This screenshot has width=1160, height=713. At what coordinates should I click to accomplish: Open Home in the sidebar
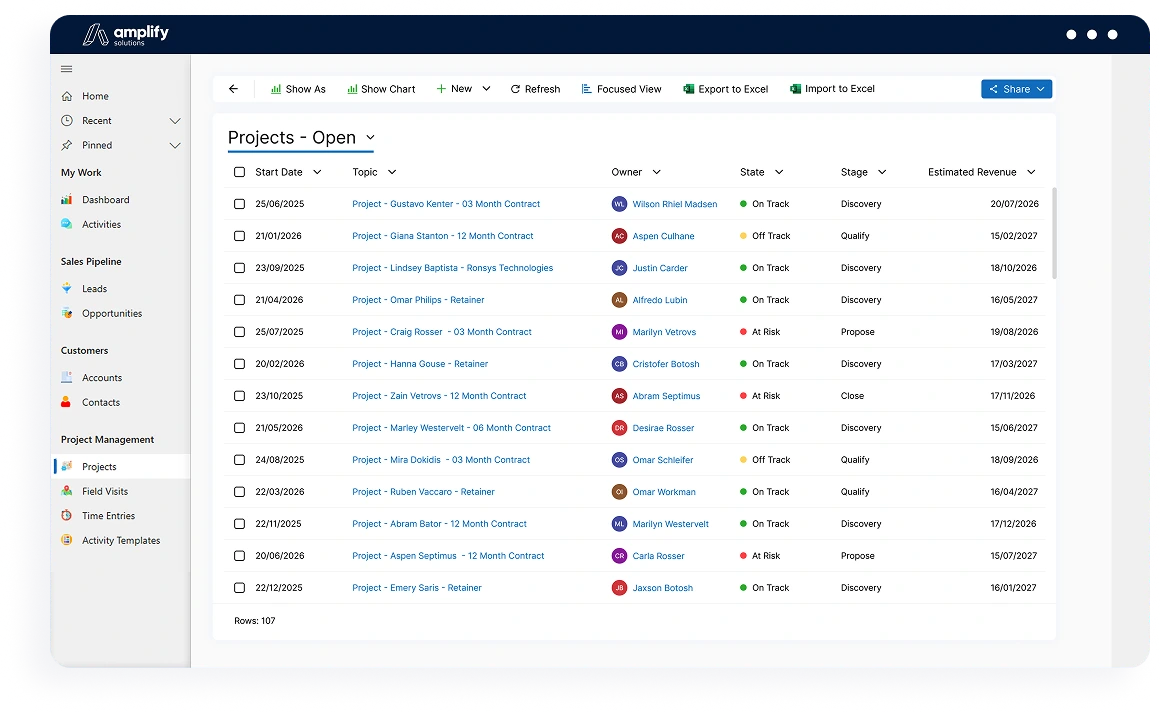coord(95,96)
